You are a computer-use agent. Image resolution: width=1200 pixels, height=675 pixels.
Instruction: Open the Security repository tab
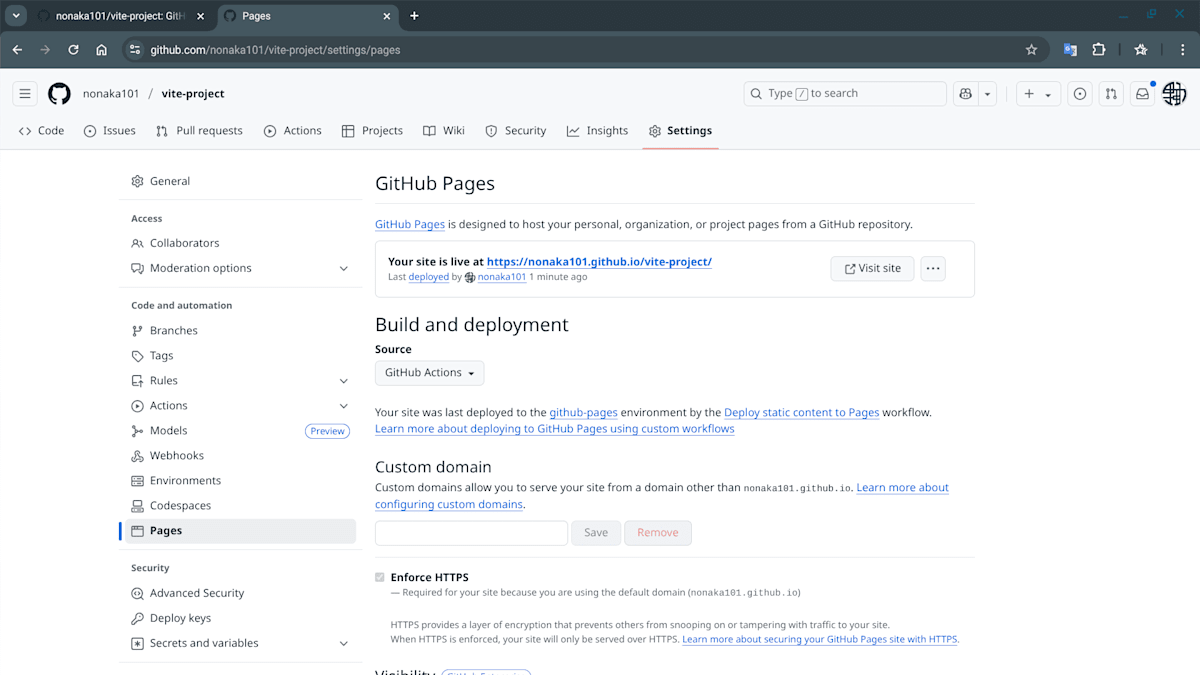pos(515,131)
